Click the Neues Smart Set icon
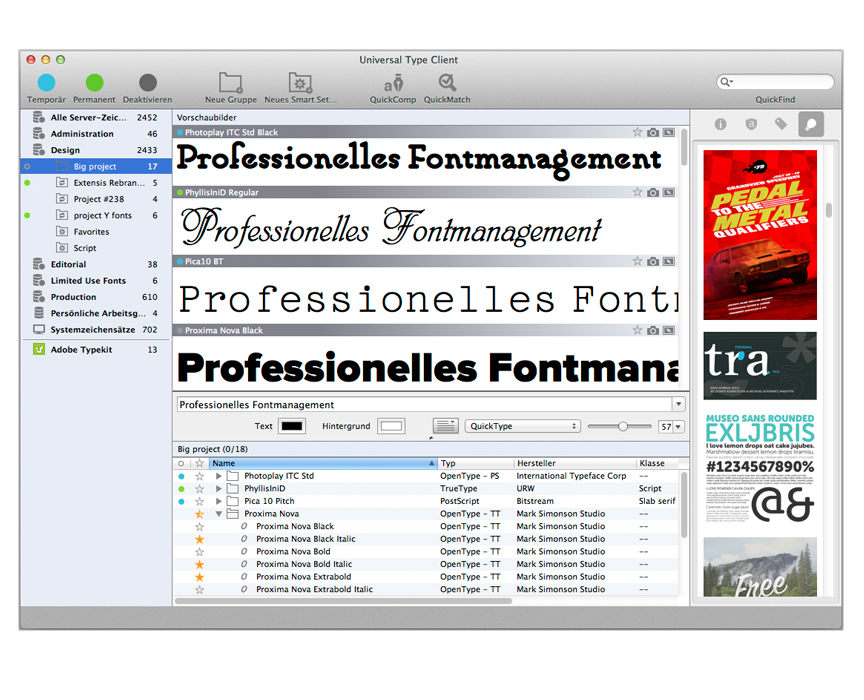 point(301,83)
